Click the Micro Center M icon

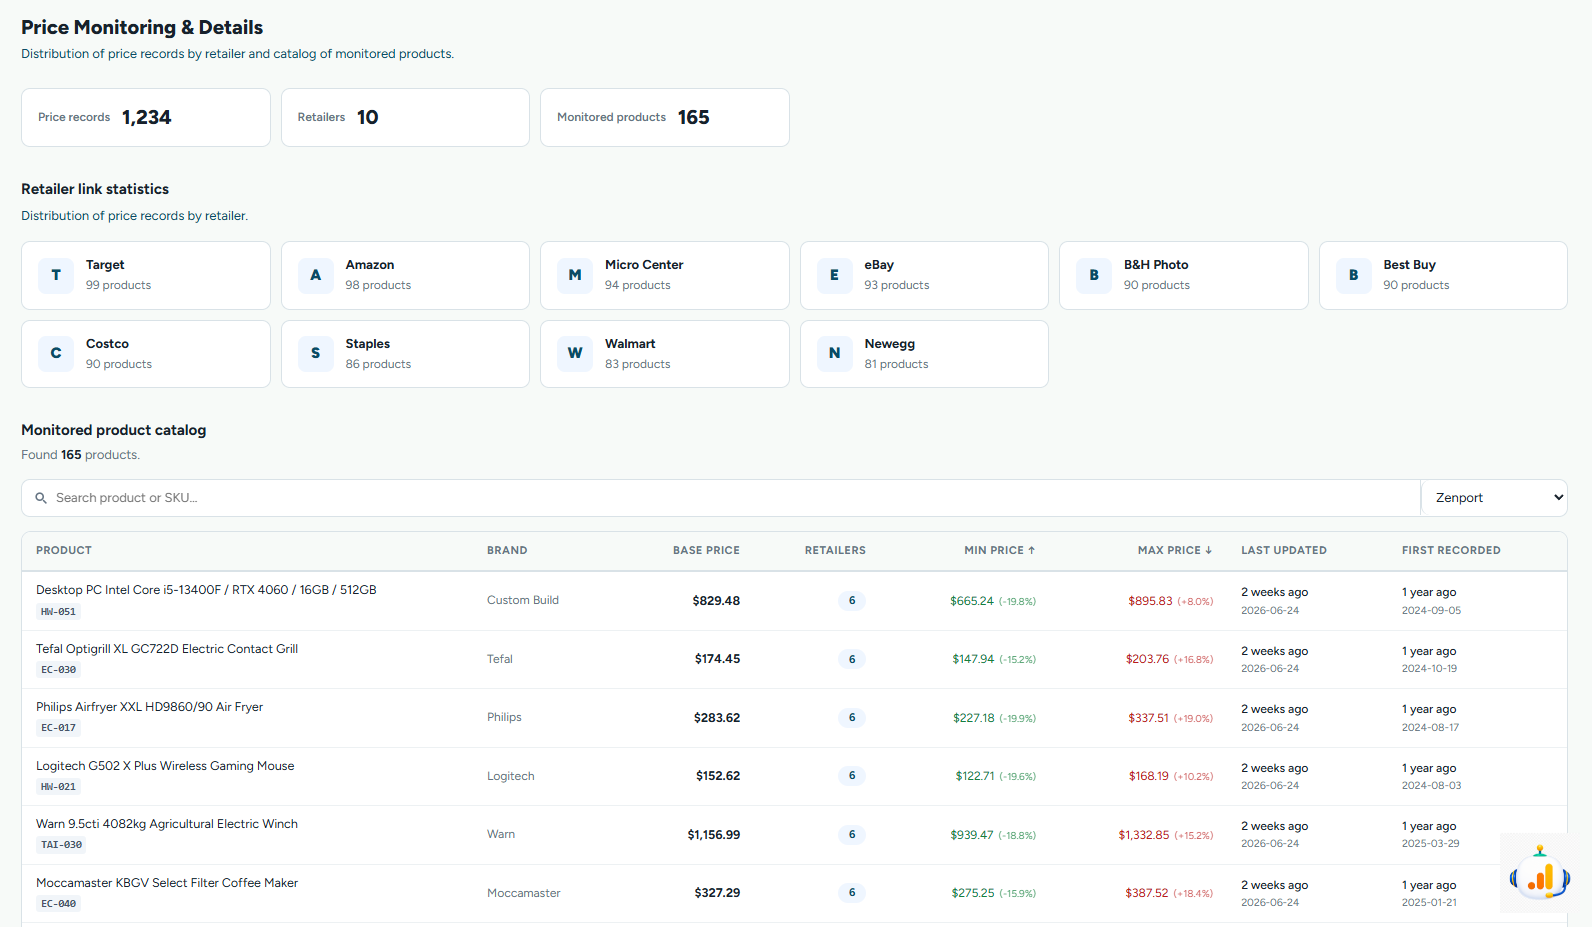pyautogui.click(x=575, y=275)
